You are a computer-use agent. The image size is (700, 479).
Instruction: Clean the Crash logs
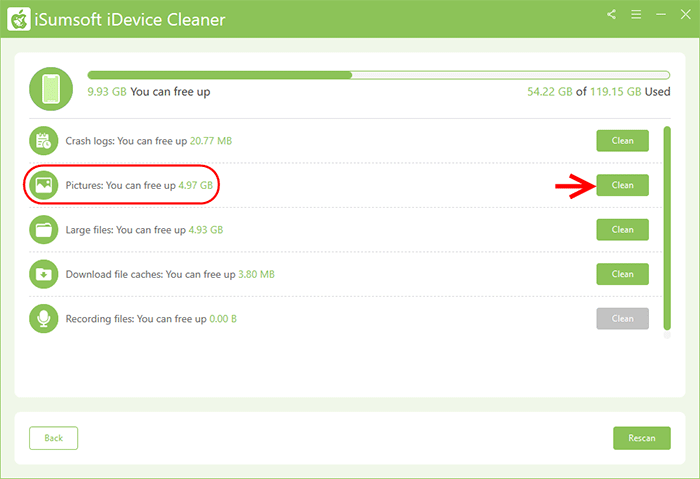coord(622,141)
